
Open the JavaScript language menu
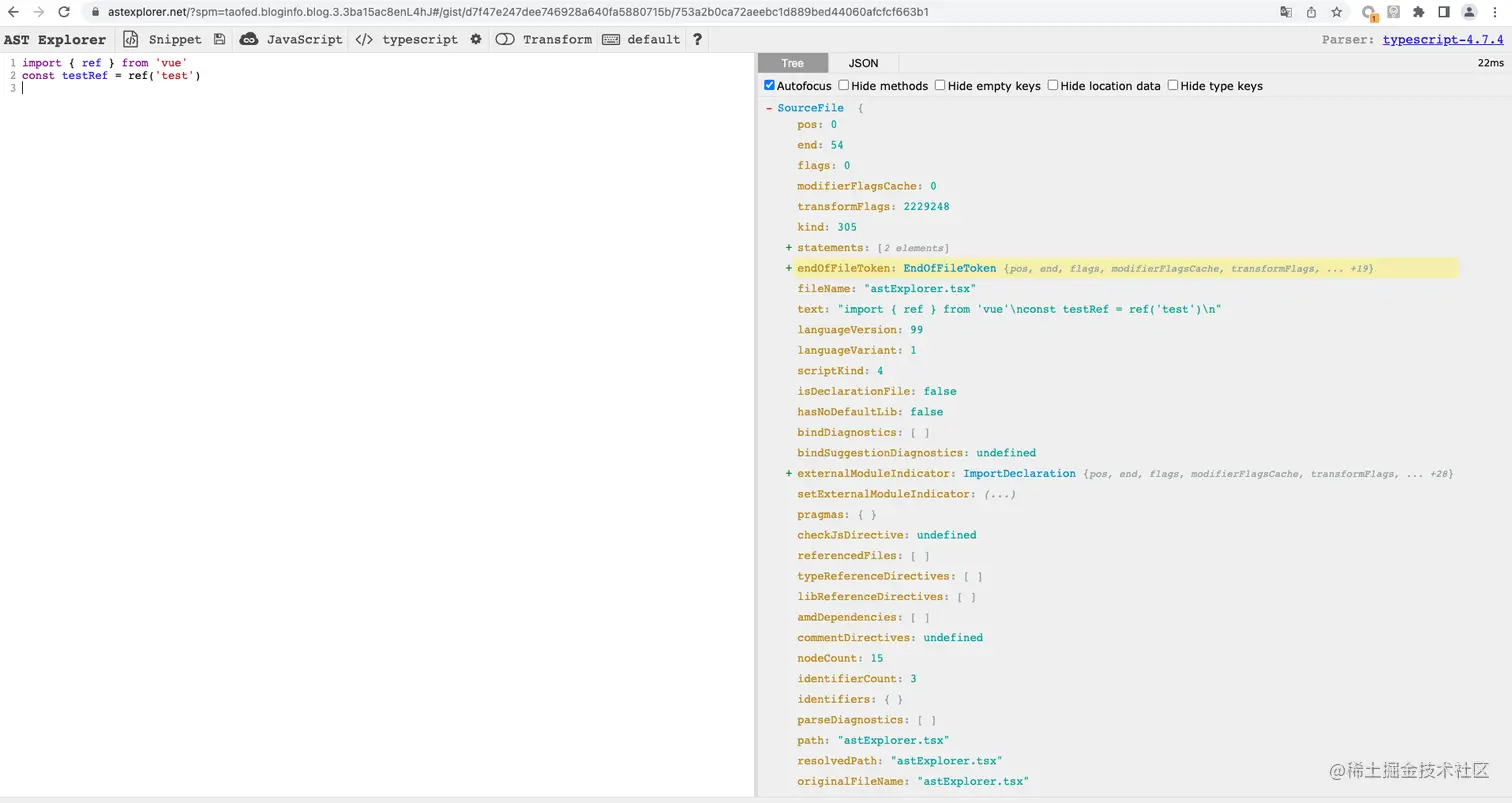(x=291, y=39)
